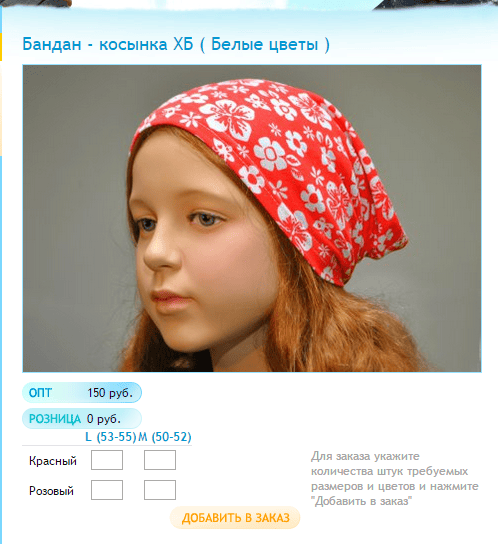The height and width of the screenshot is (544, 498).
Task: Enlarge the product photo of the mannequin
Action: pyautogui.click(x=252, y=218)
